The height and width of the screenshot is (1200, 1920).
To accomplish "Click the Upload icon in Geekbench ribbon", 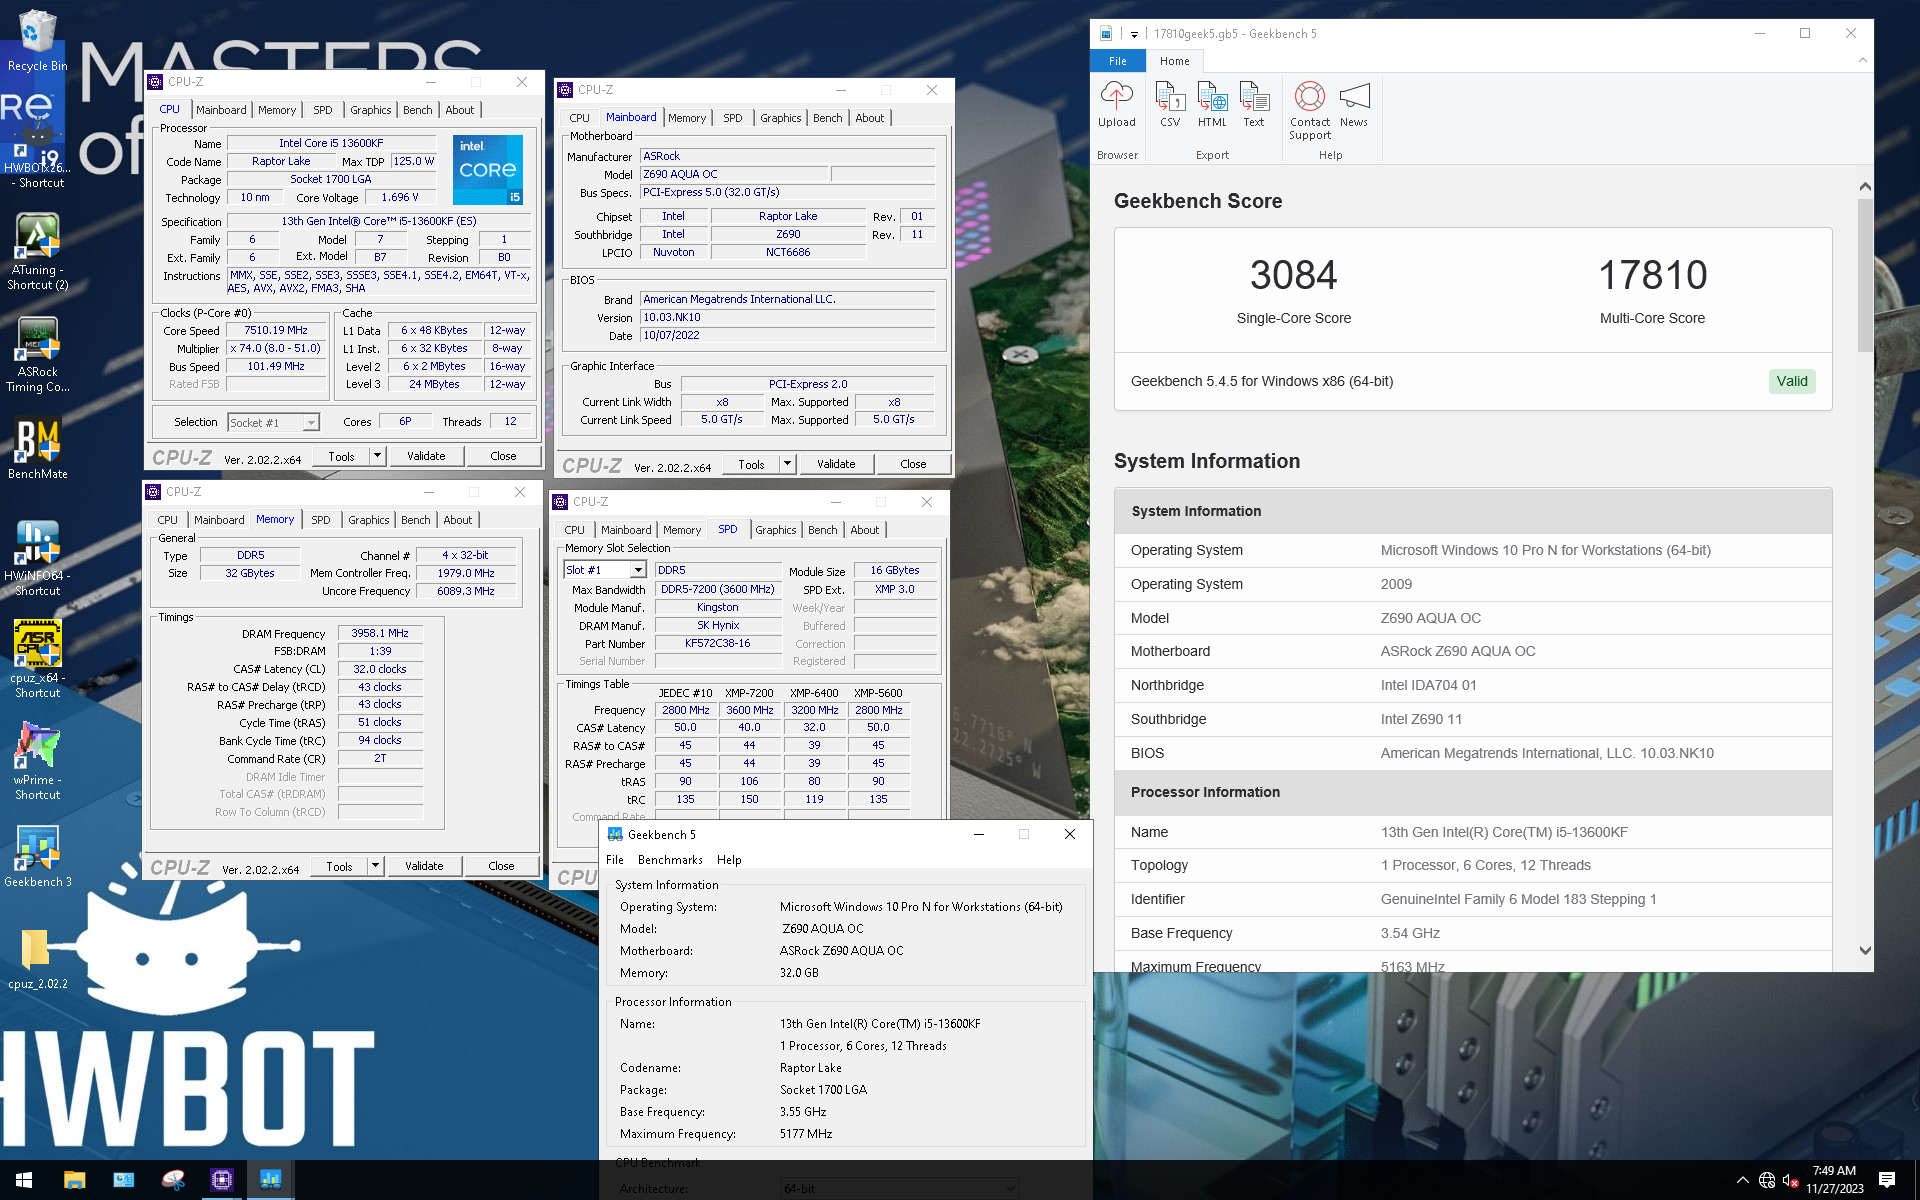I will click(1116, 105).
